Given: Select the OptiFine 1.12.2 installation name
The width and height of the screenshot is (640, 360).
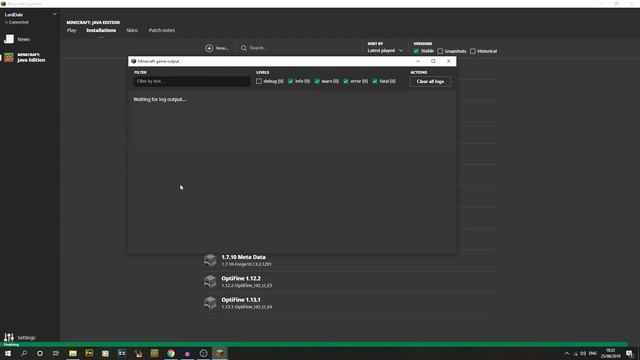Looking at the screenshot, I should pos(241,278).
